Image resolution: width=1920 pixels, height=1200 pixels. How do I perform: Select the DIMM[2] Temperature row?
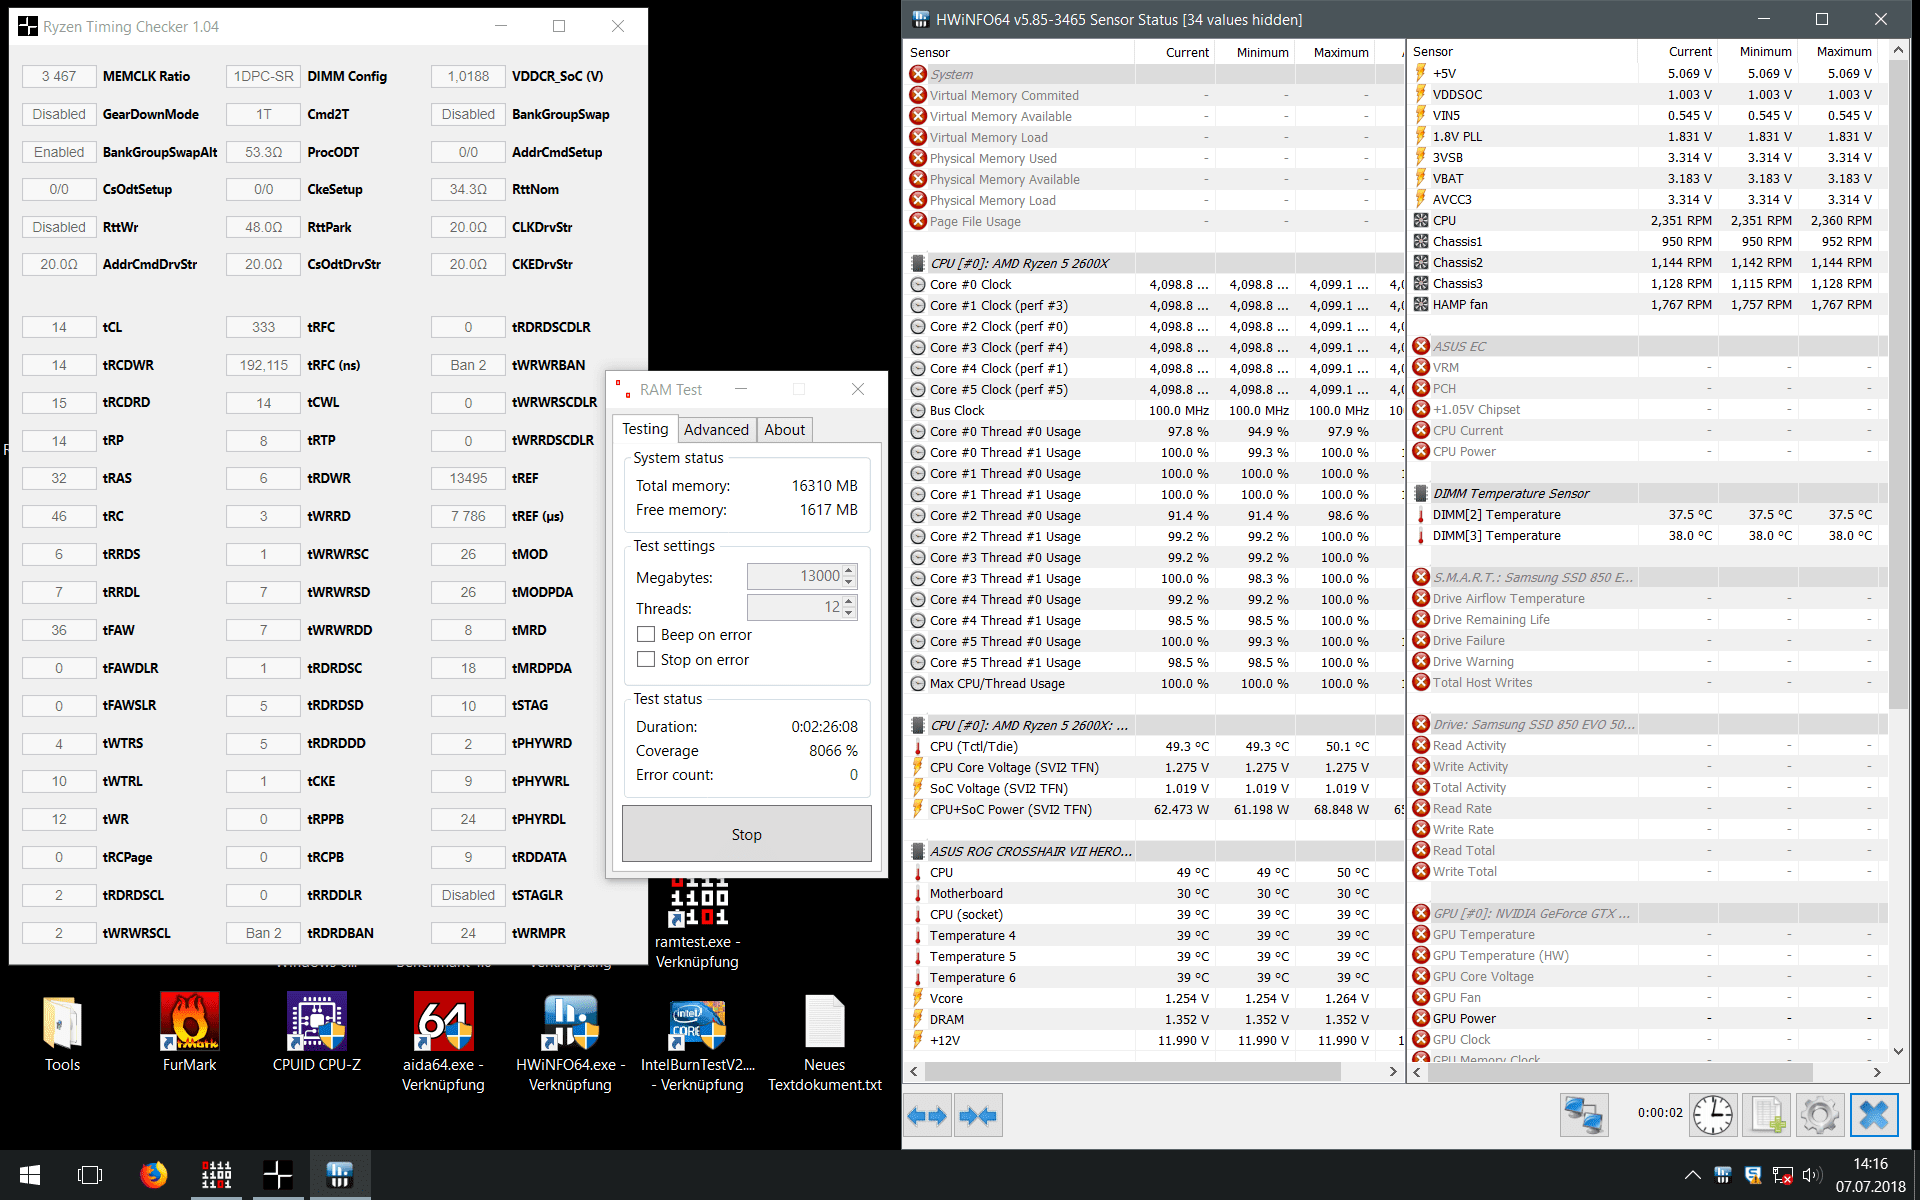(1648, 514)
